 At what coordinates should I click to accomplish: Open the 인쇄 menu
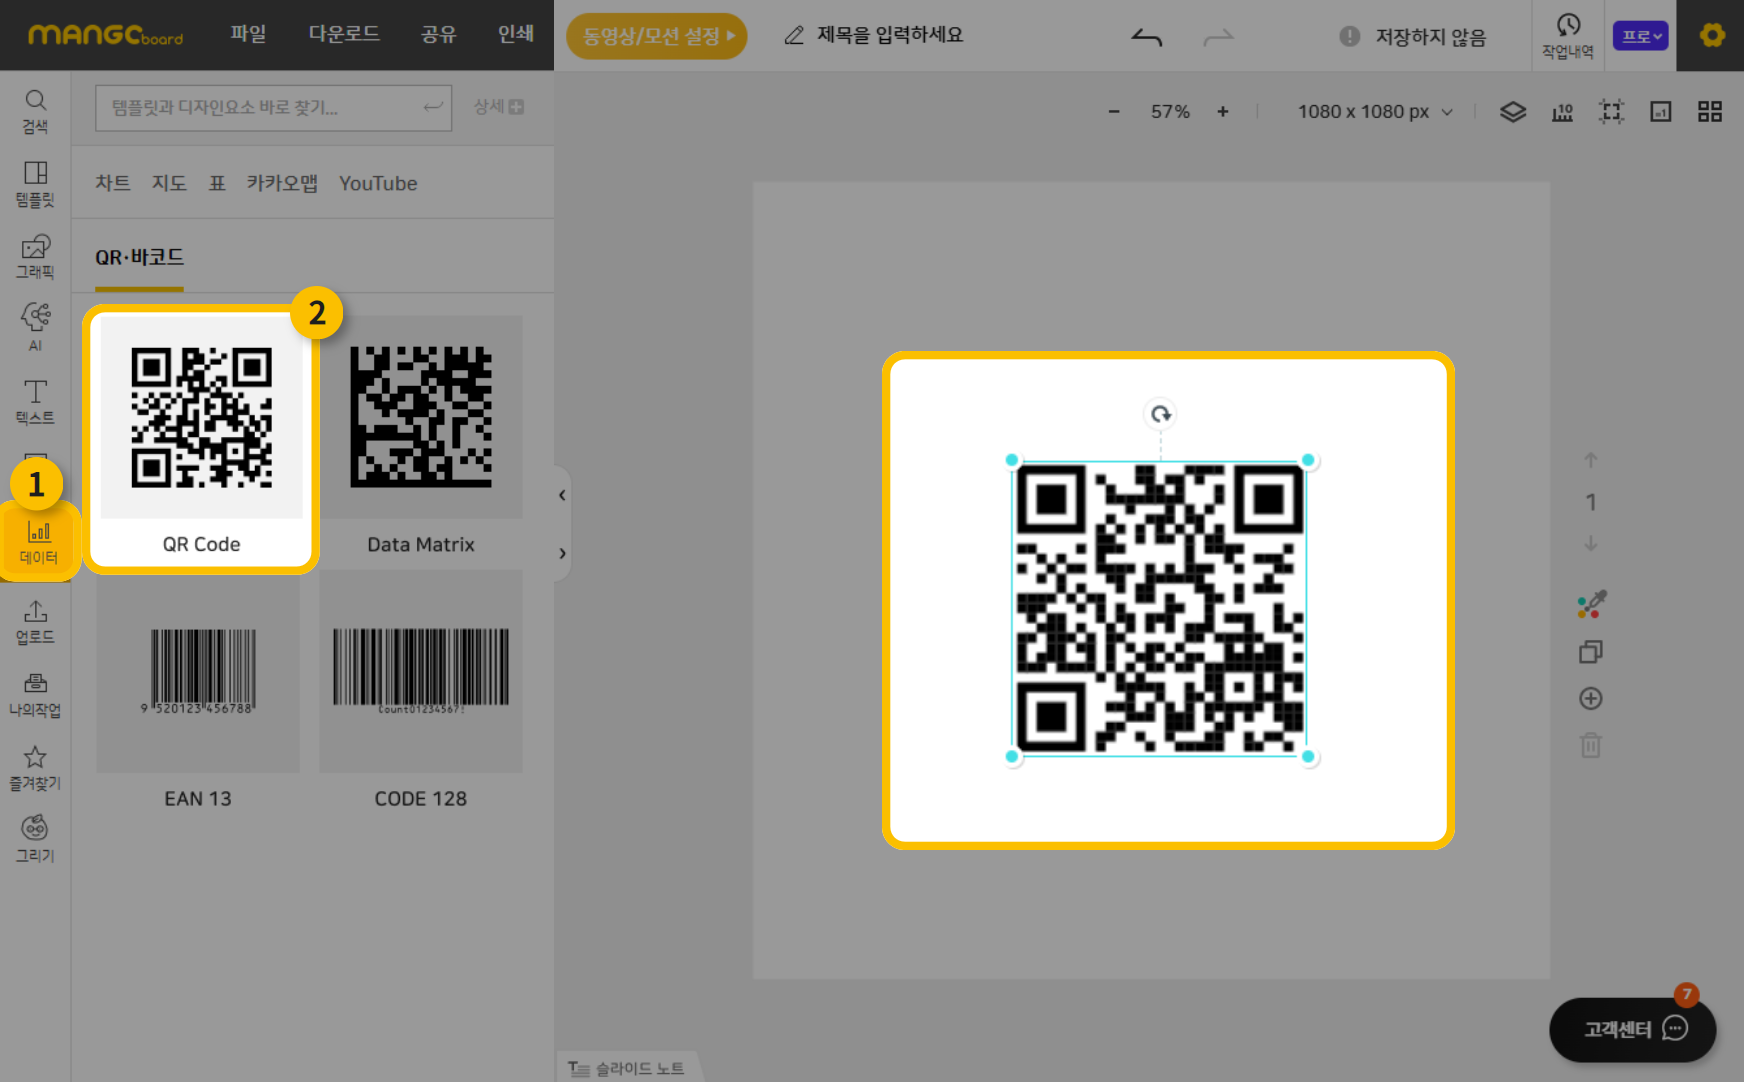(x=516, y=34)
